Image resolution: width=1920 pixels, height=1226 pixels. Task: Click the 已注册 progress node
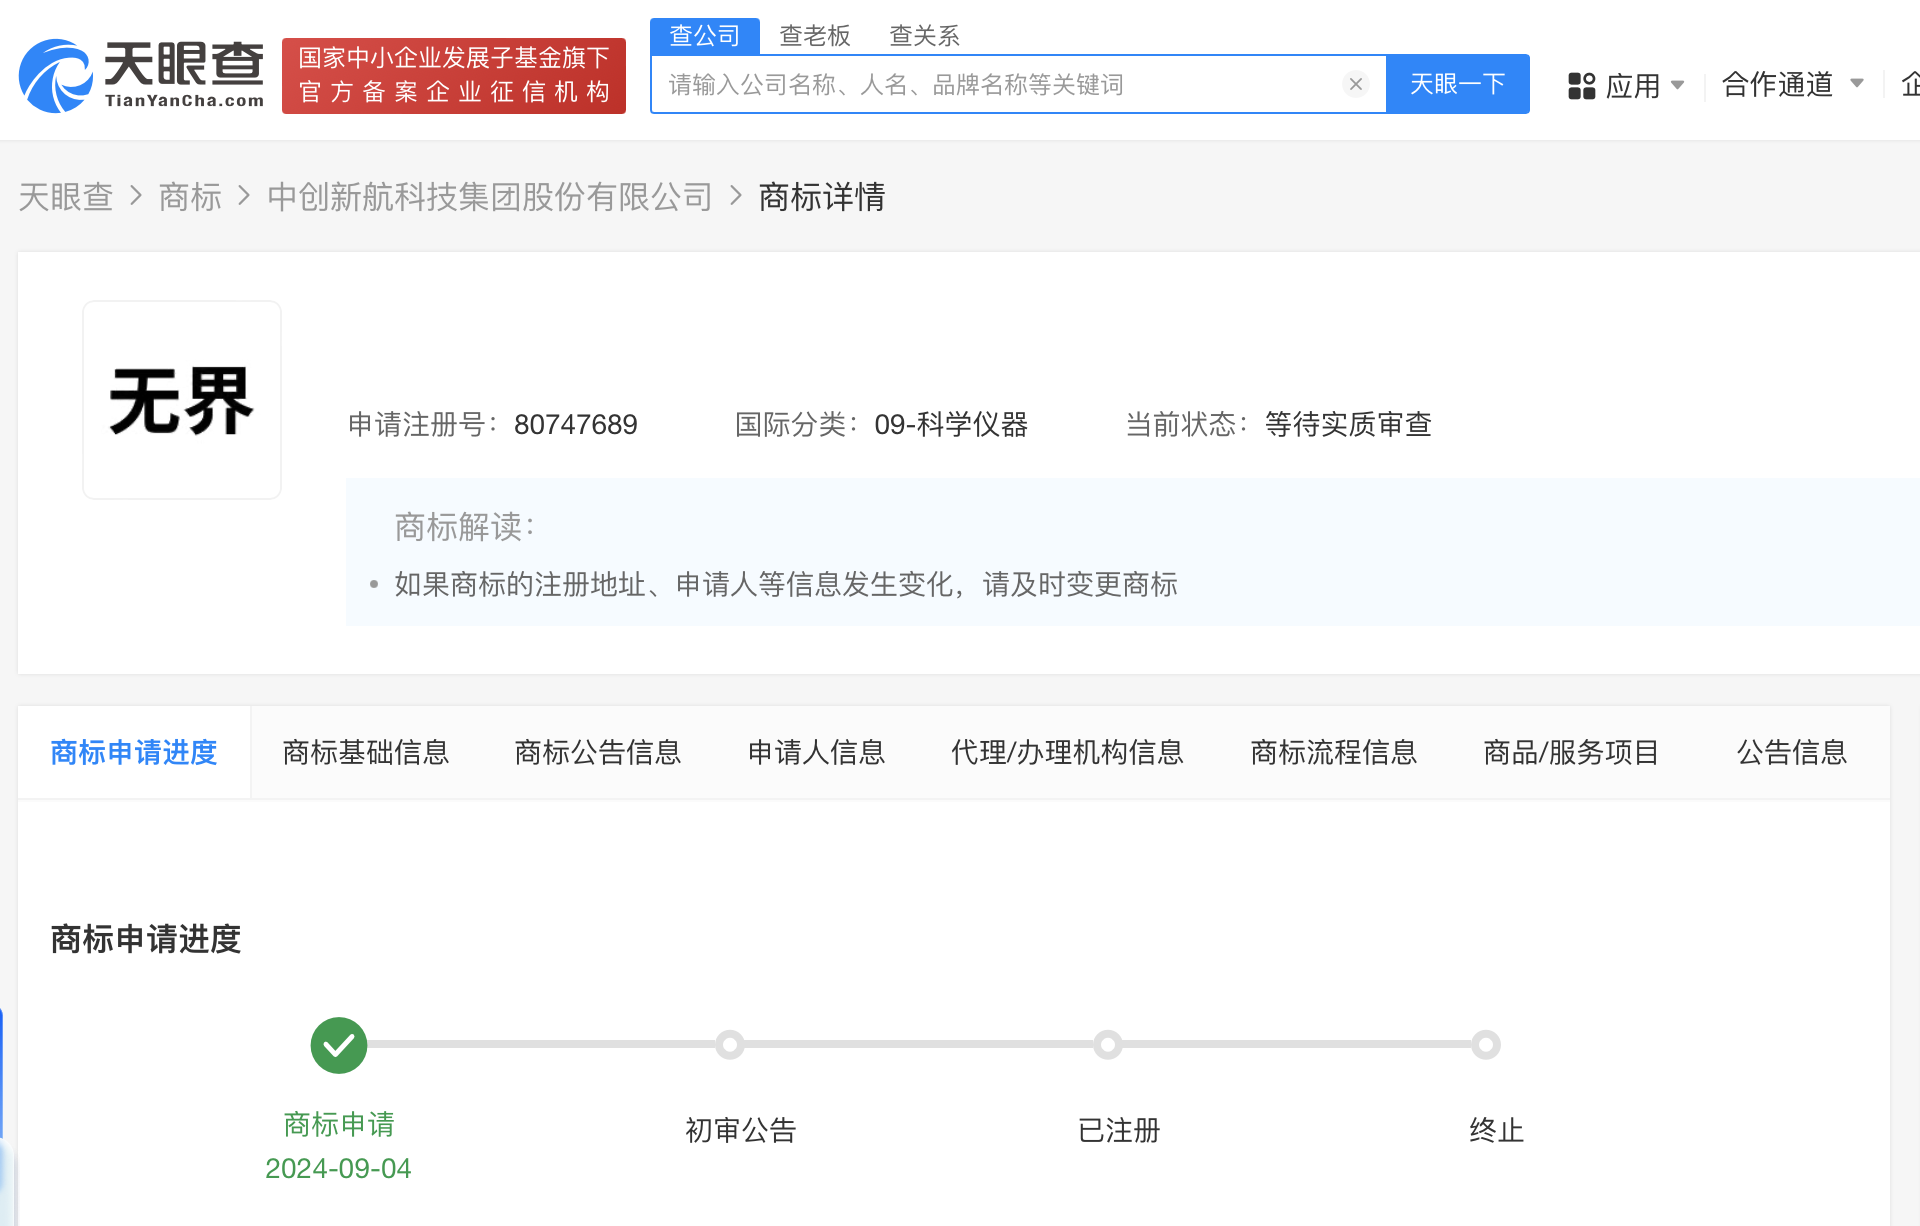(x=1107, y=1044)
